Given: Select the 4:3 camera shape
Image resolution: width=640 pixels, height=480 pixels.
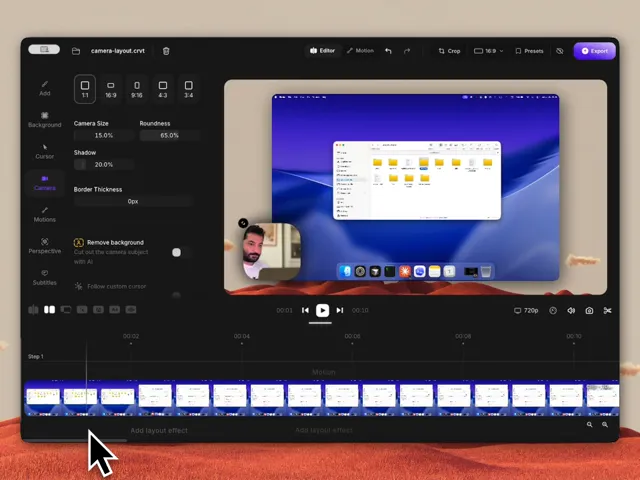Looking at the screenshot, I should pyautogui.click(x=162, y=89).
